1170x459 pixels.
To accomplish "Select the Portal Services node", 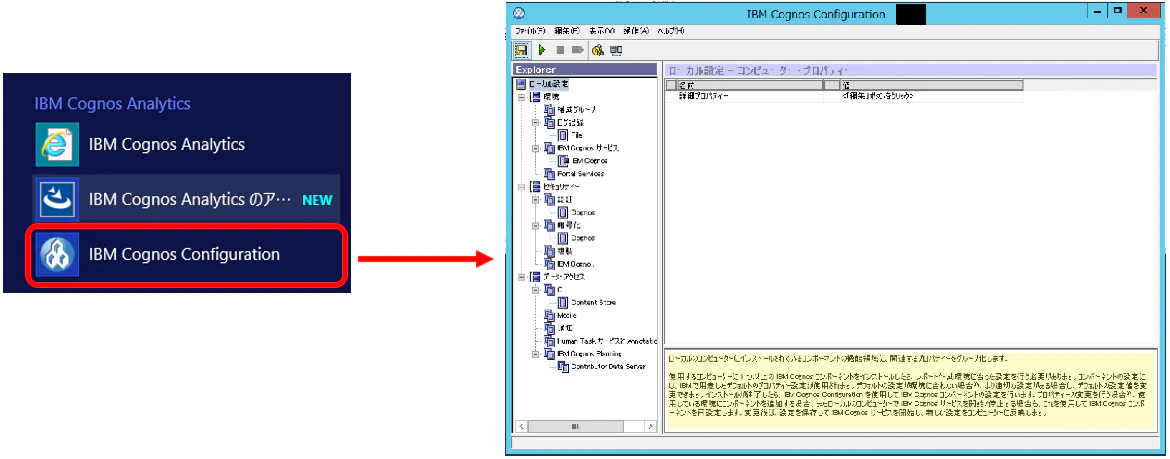I will (x=581, y=174).
